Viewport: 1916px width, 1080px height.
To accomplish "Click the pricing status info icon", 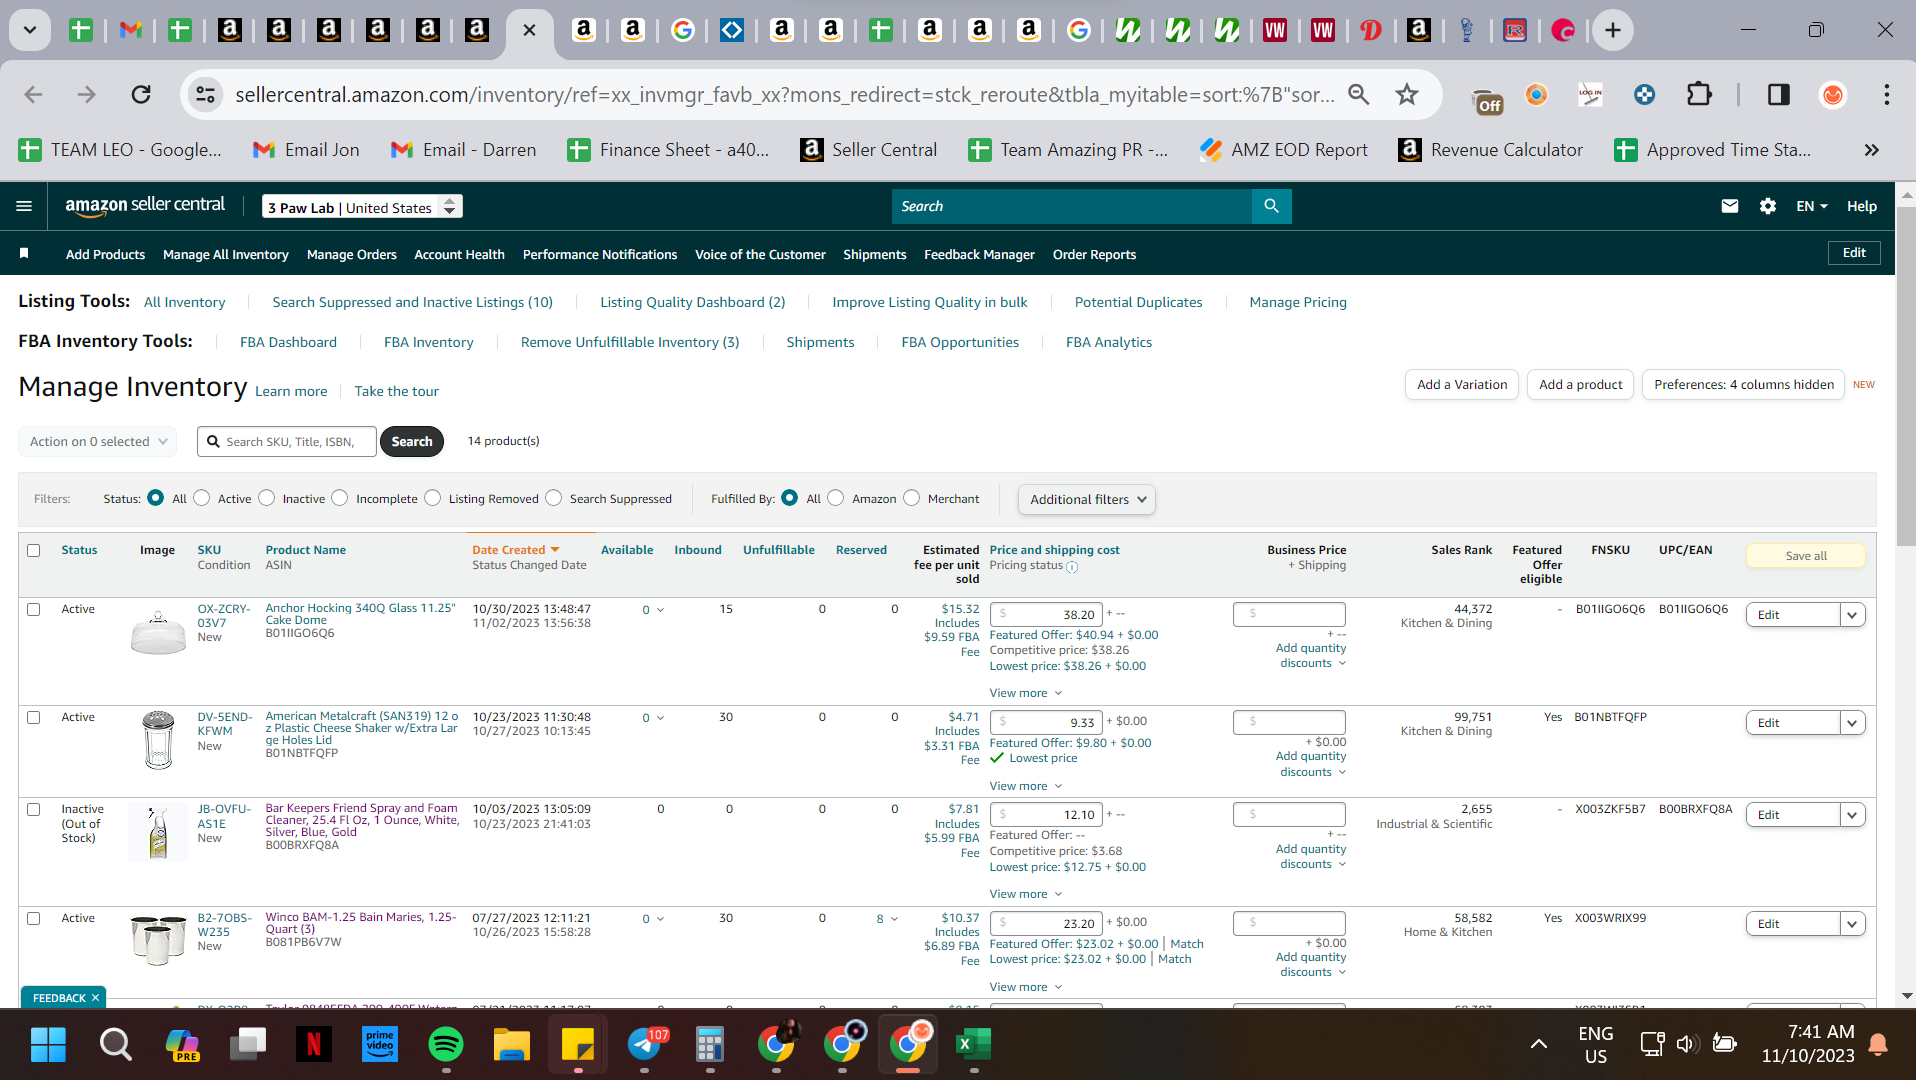I will pyautogui.click(x=1072, y=567).
